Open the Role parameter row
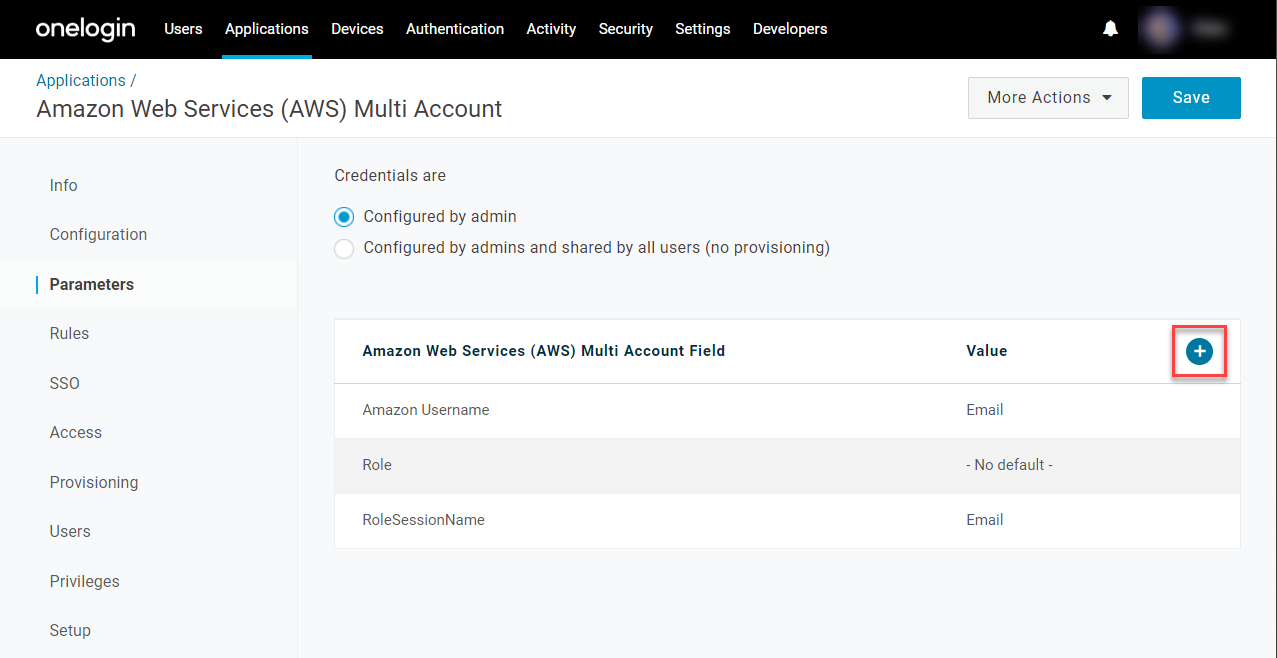The height and width of the screenshot is (658, 1277). [x=787, y=466]
